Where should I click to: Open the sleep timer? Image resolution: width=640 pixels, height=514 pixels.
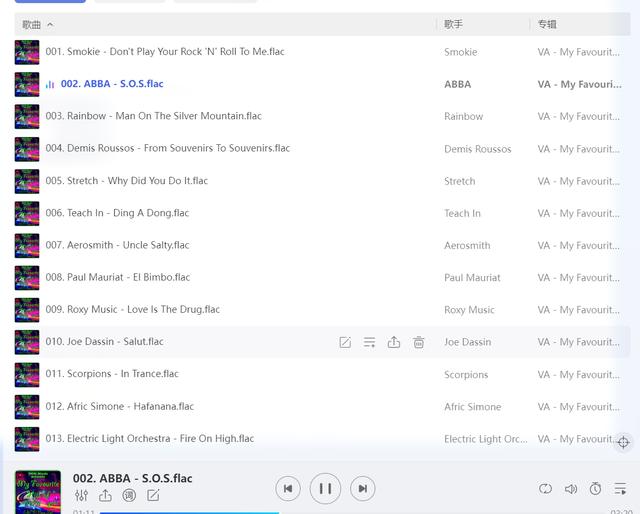click(595, 488)
